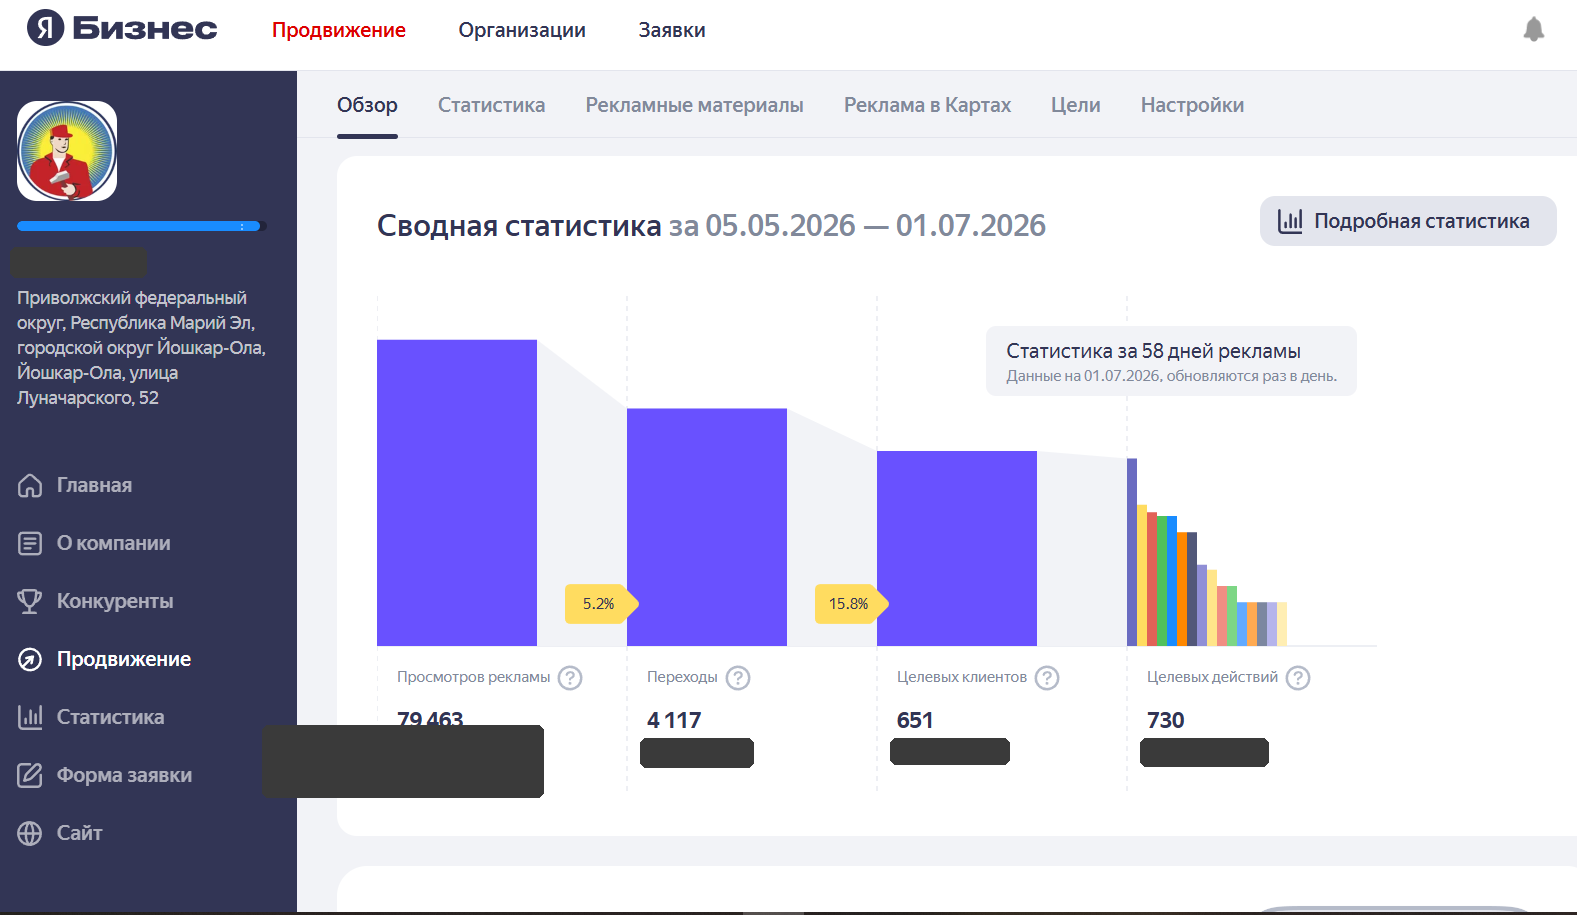This screenshot has height=915, width=1577.
Task: Click the Целевых клиентов funnel bar
Action: (x=957, y=548)
